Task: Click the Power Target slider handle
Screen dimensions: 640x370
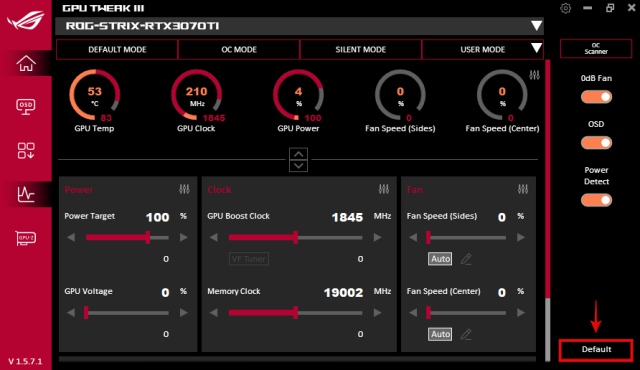Action: 148,237
